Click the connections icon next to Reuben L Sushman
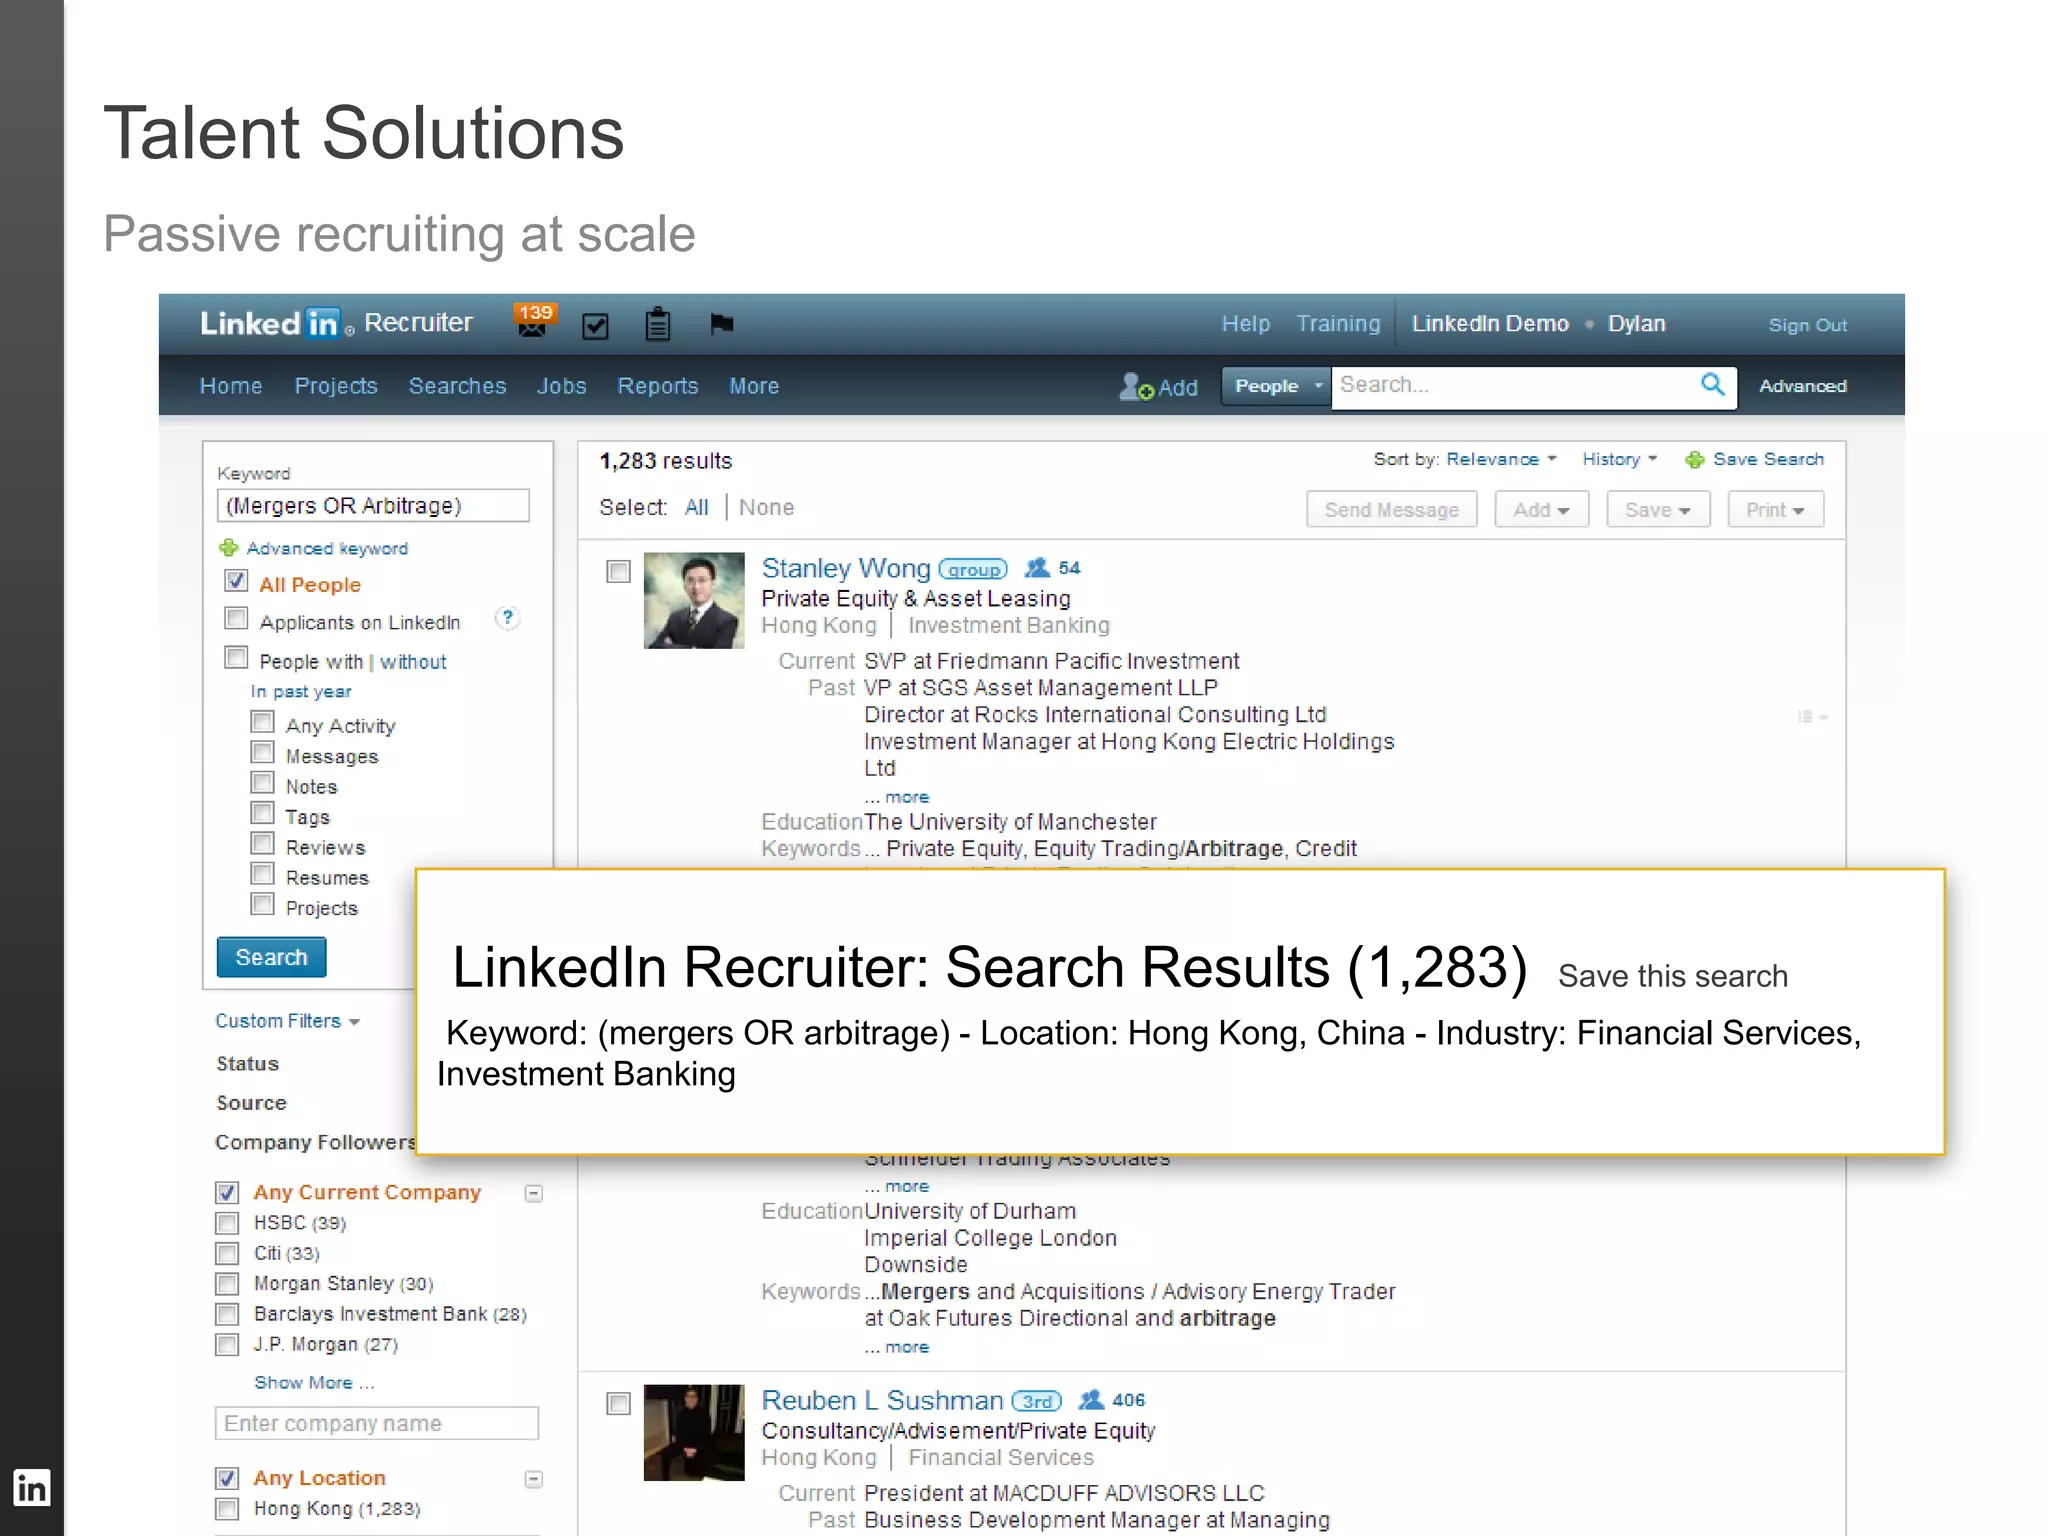The width and height of the screenshot is (2048, 1536). coord(1091,1400)
